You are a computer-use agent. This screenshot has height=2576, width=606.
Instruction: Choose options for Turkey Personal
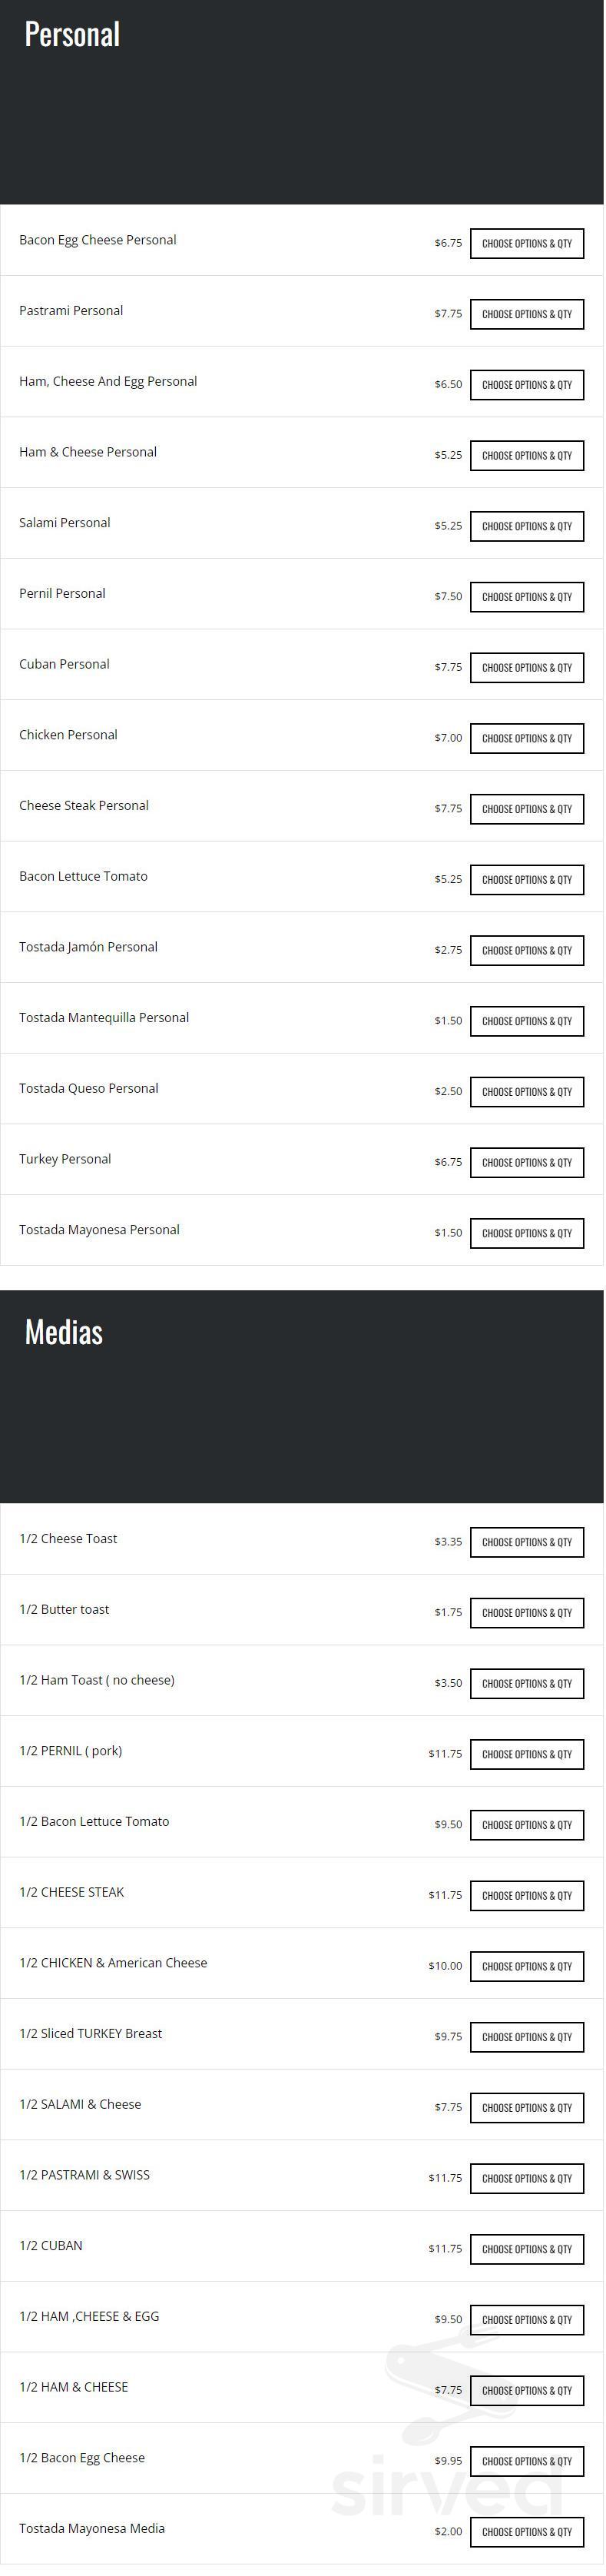(527, 1163)
